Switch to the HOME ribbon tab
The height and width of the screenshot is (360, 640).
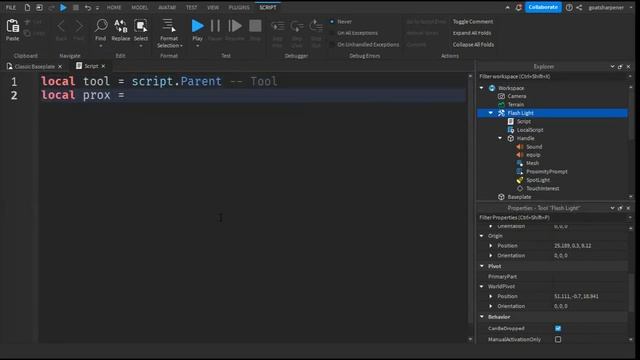coord(114,7)
